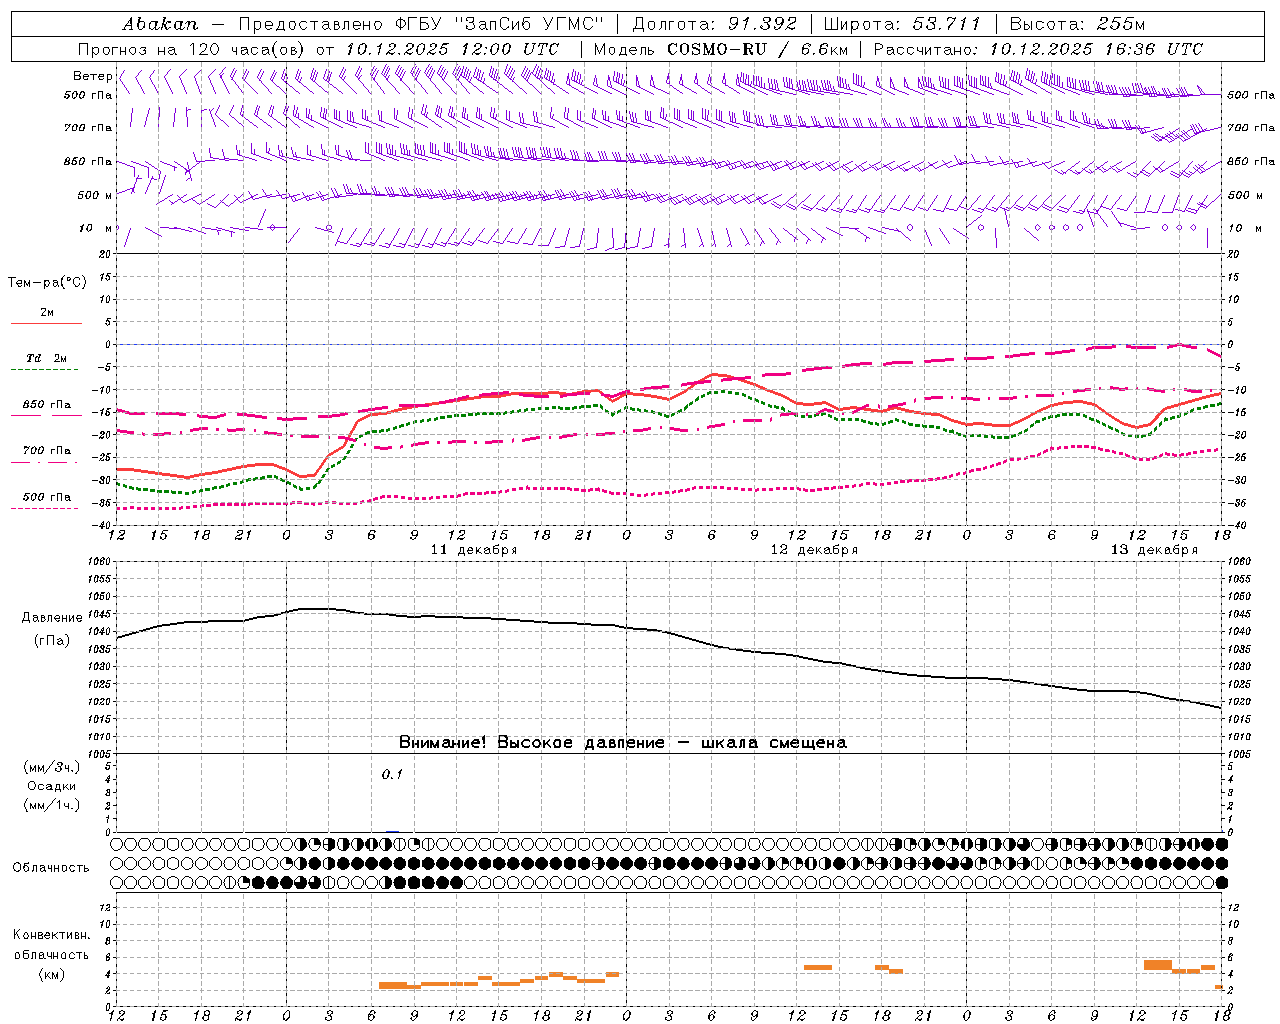Click the "Ветер" wind panel label
Screen dimensions: 1280x1024
[x=92, y=76]
